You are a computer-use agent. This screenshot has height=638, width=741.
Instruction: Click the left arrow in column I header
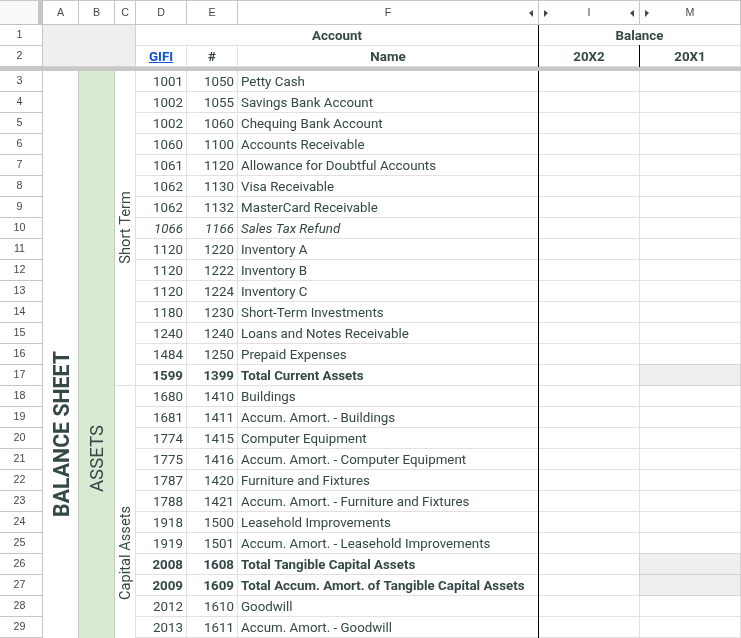click(x=632, y=13)
